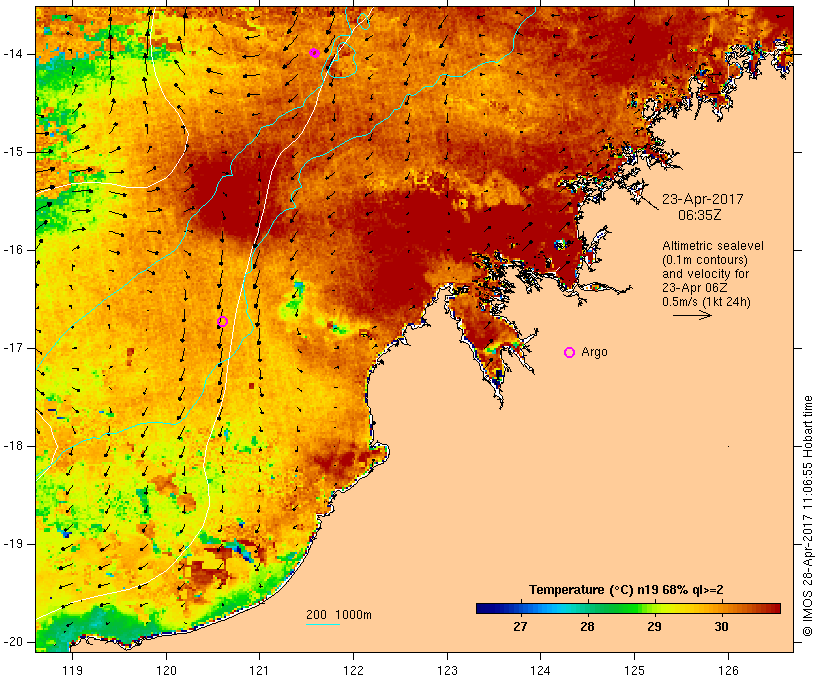Click the '-16' latitude axis label

click(13, 250)
